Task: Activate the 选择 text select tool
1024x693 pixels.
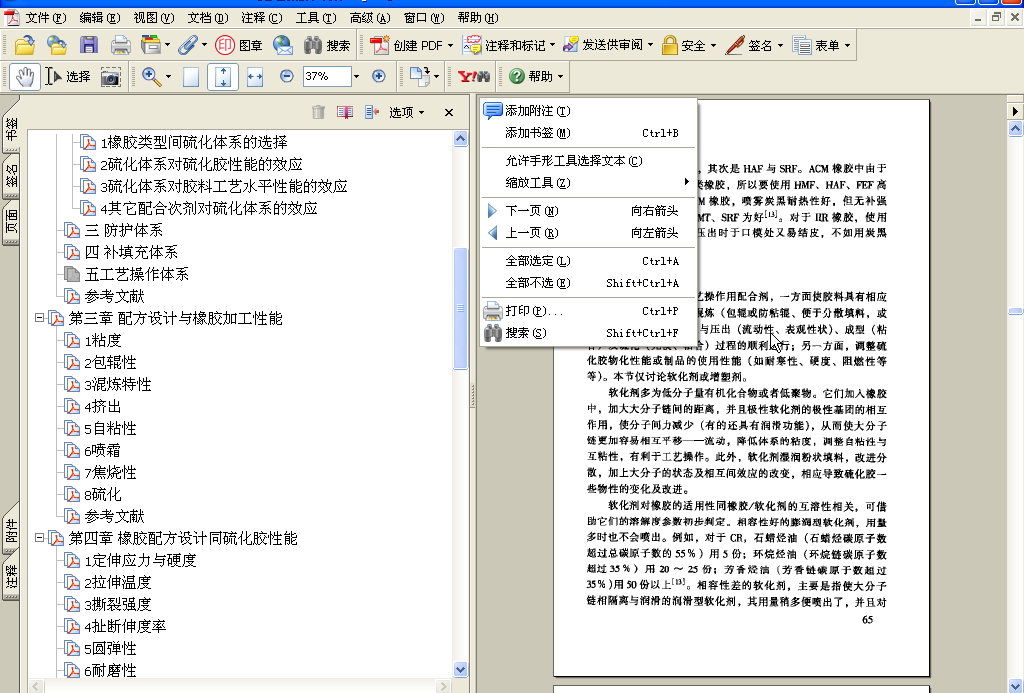Action: [x=68, y=76]
